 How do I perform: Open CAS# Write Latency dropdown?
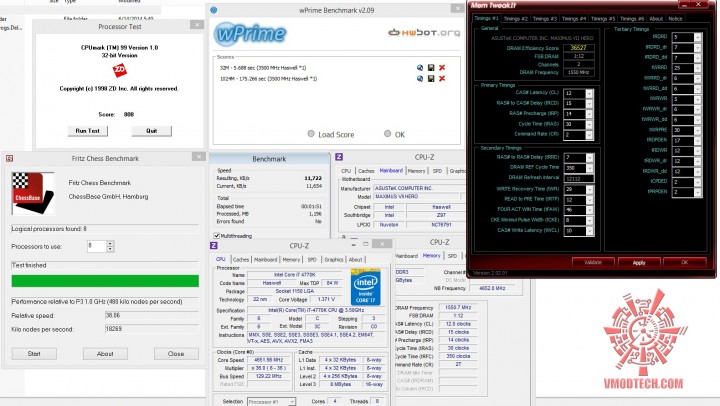point(590,231)
